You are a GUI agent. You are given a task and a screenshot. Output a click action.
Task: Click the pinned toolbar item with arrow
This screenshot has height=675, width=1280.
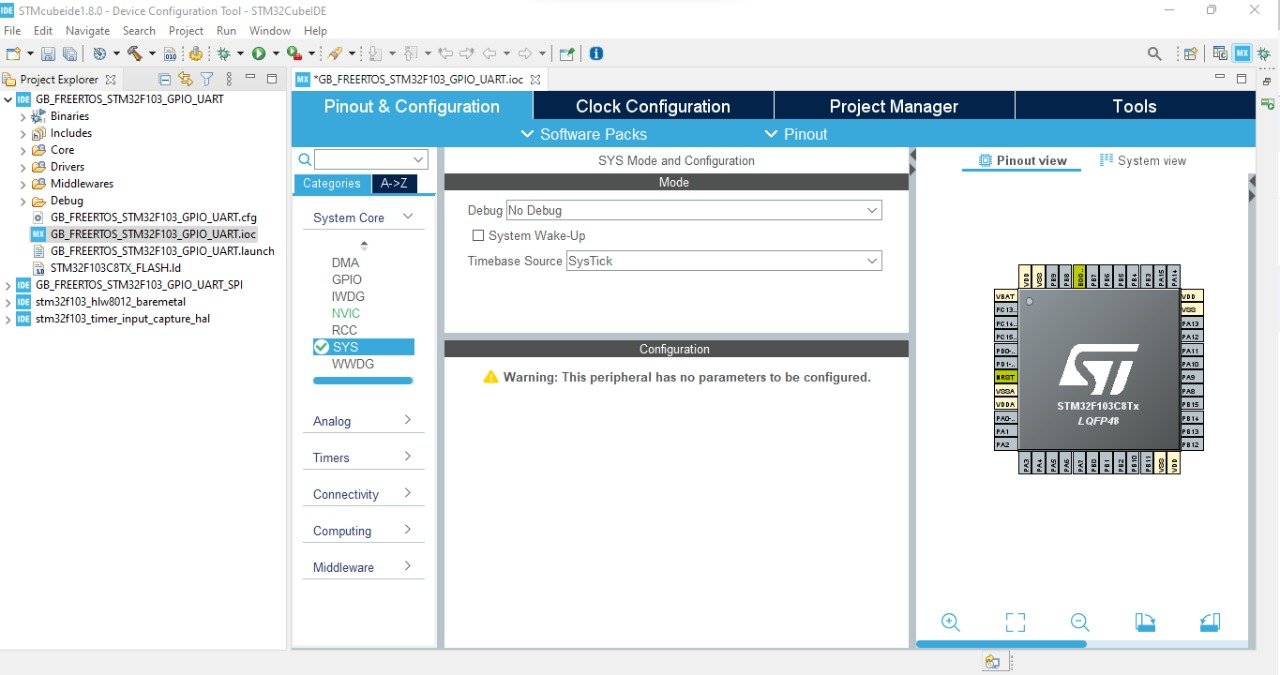[567, 54]
